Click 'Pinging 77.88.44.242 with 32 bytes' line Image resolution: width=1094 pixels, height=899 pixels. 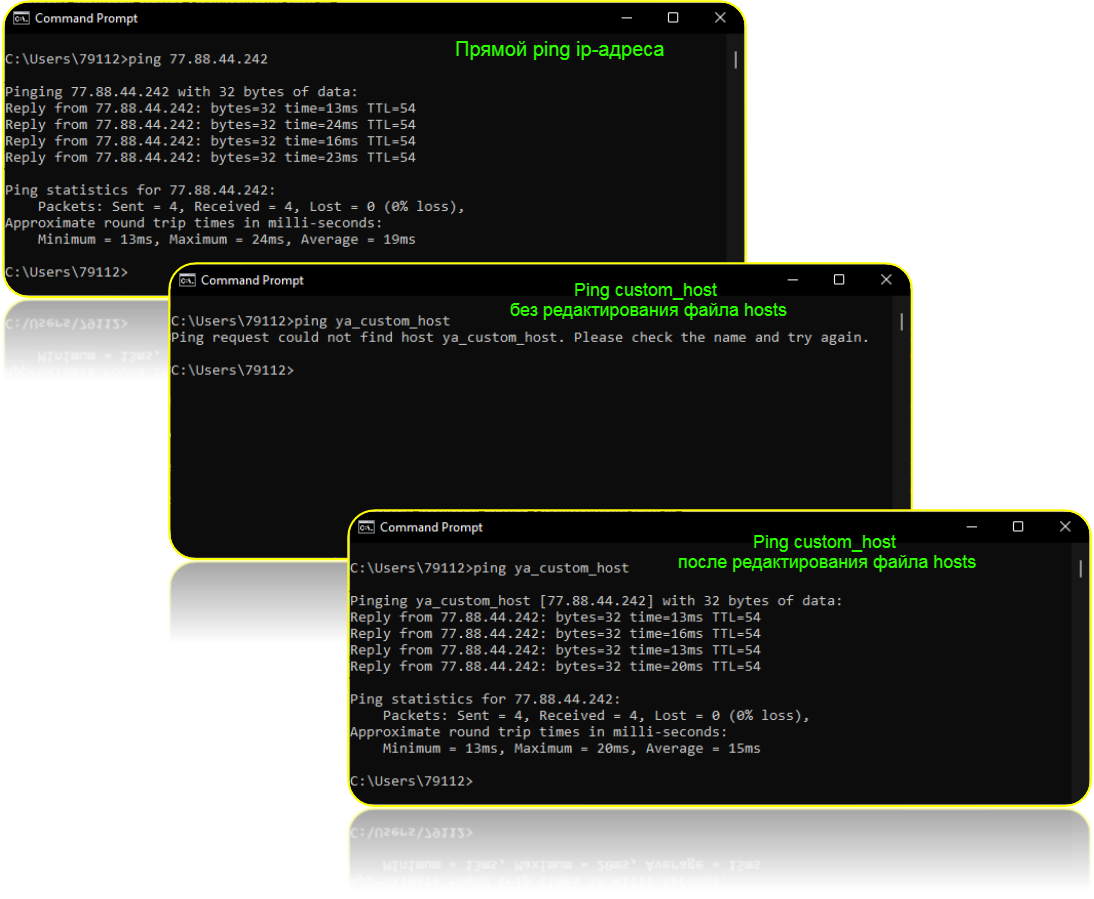[181, 92]
